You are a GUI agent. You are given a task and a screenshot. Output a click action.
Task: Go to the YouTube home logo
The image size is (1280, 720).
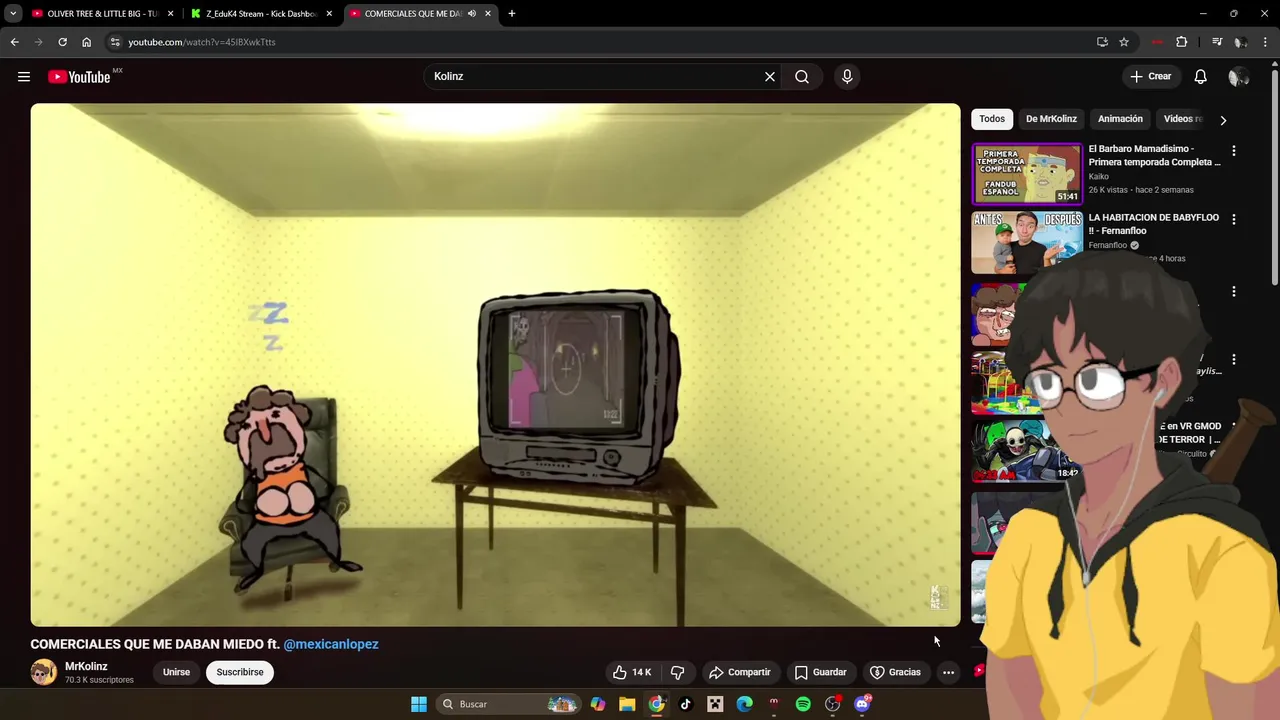[79, 77]
